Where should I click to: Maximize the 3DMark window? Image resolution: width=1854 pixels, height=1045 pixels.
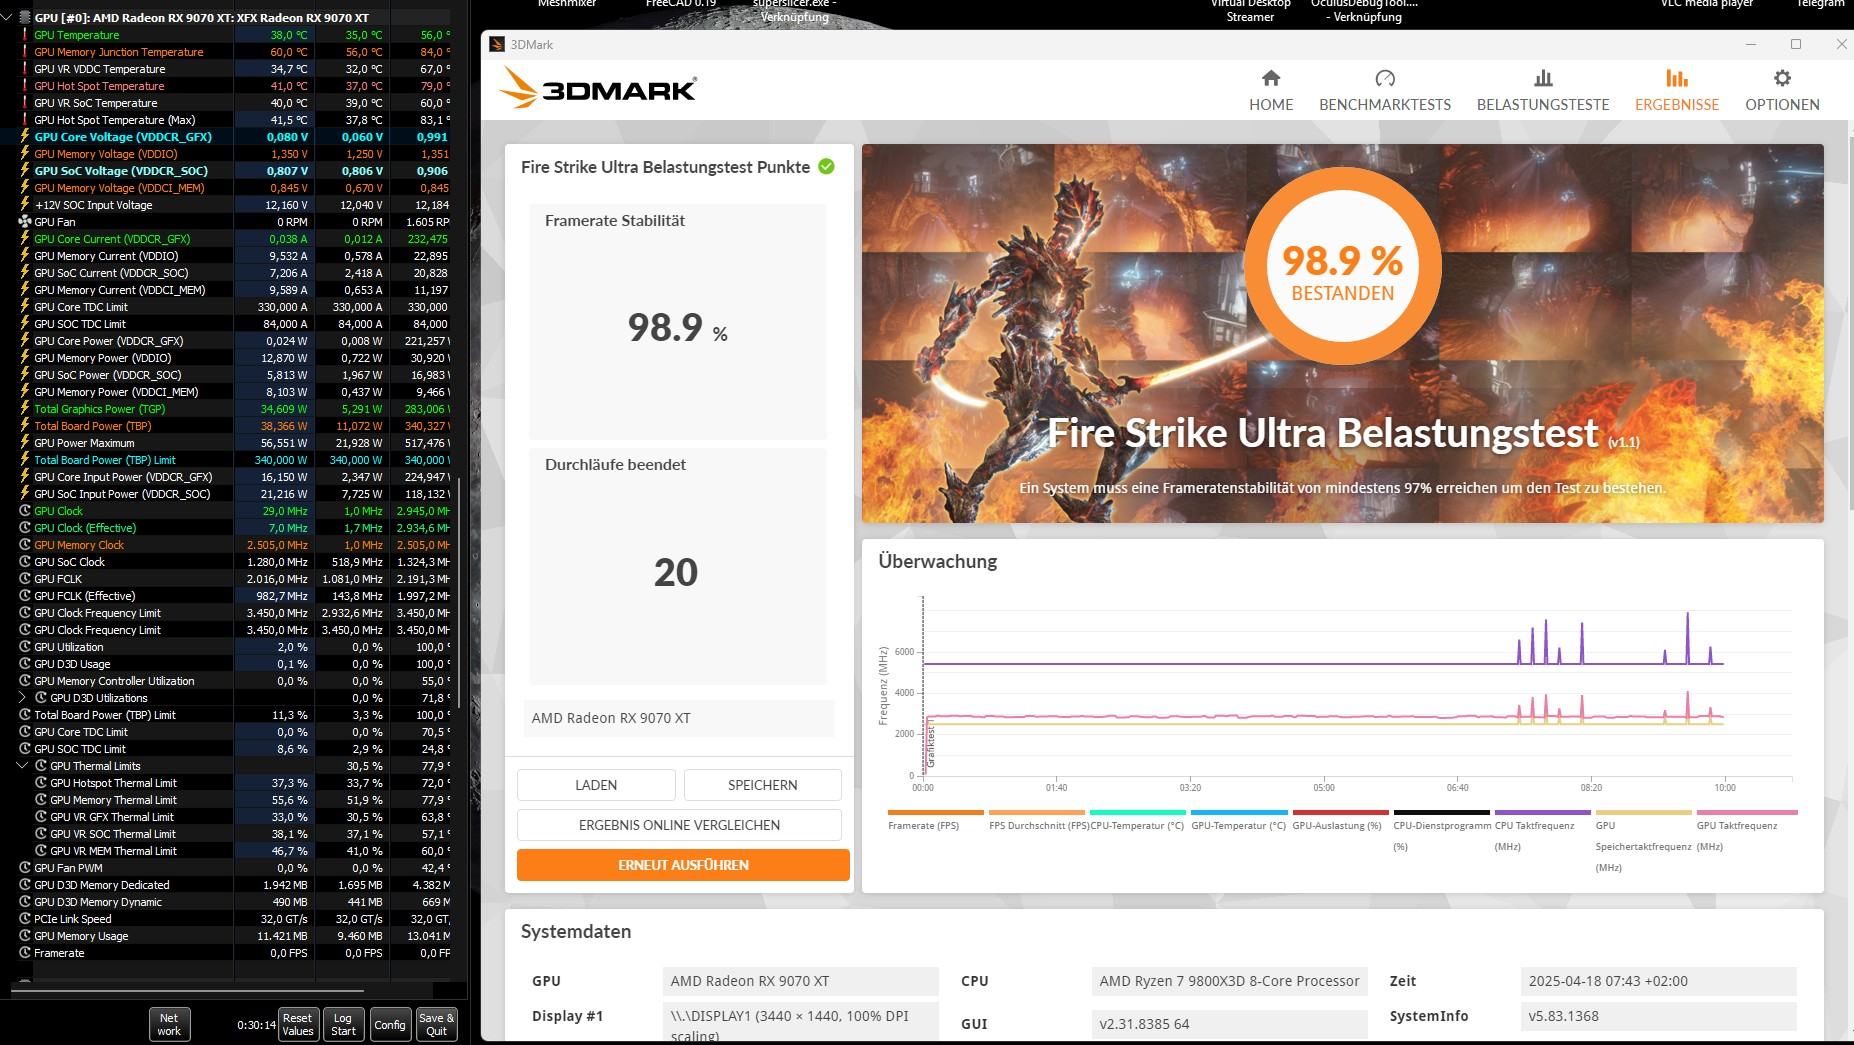1796,44
